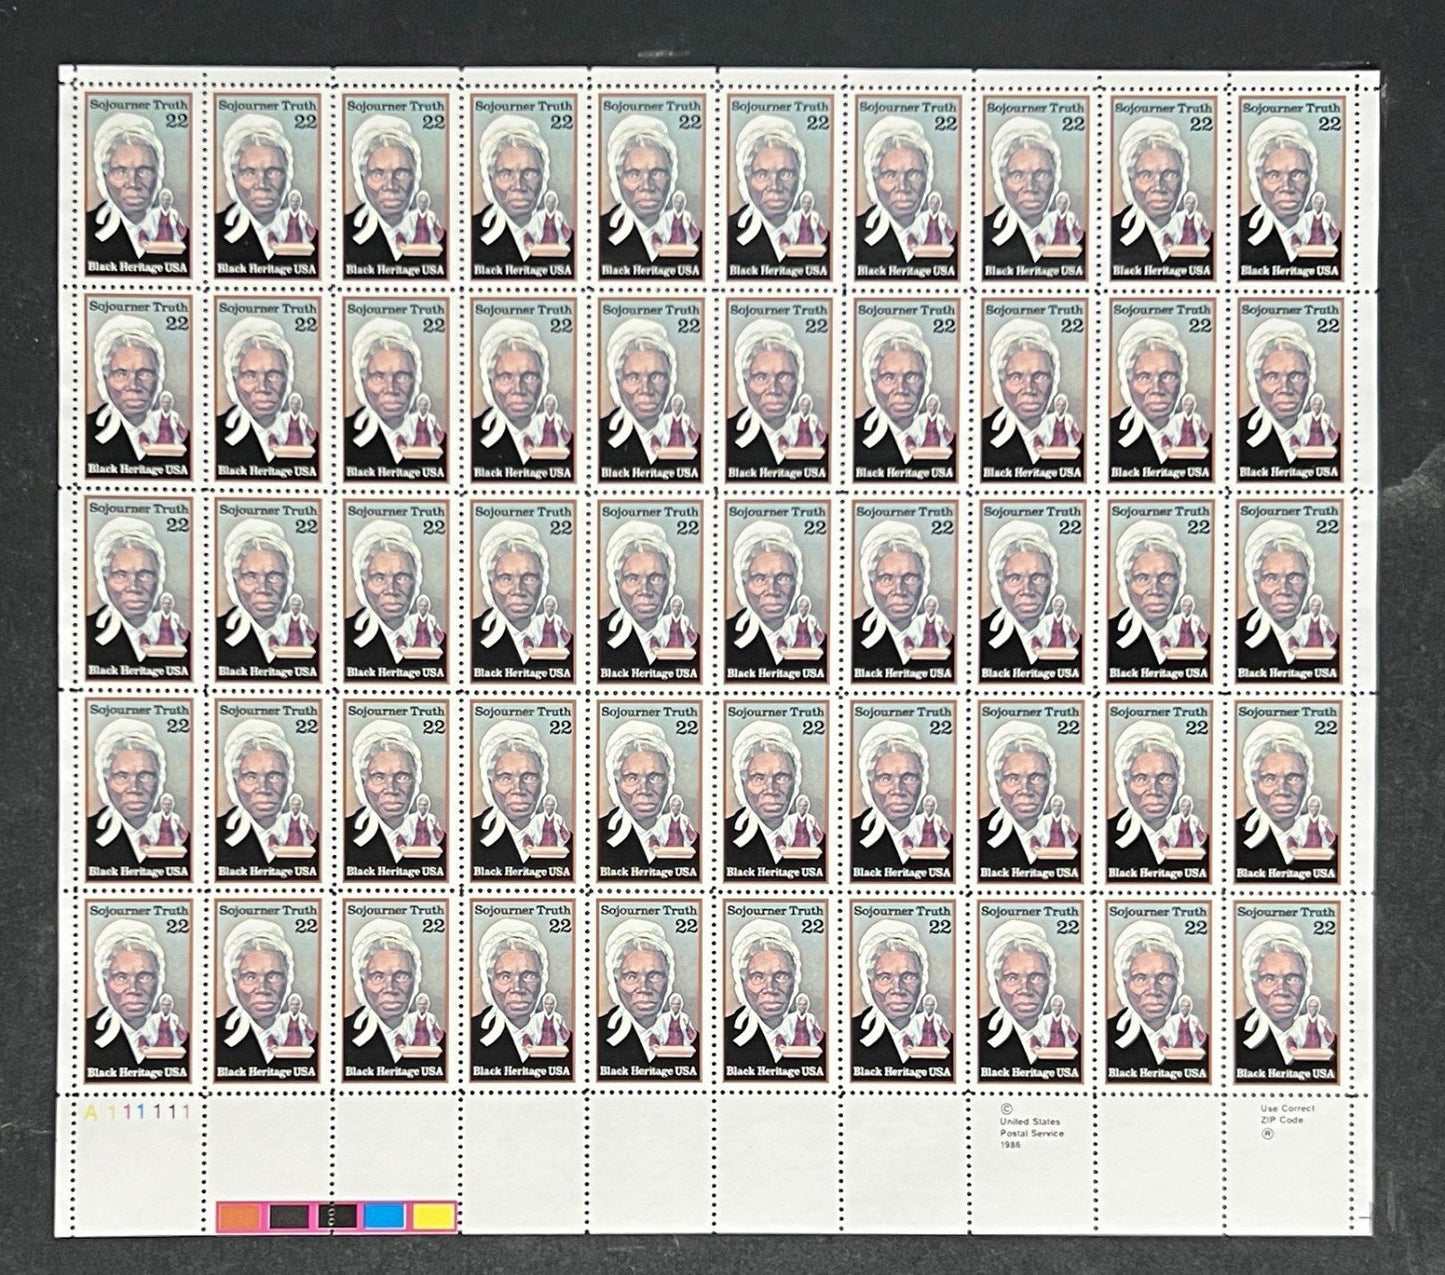The width and height of the screenshot is (1445, 1275).
Task: Select the stamp in the top-right corner
Action: 1290,188
